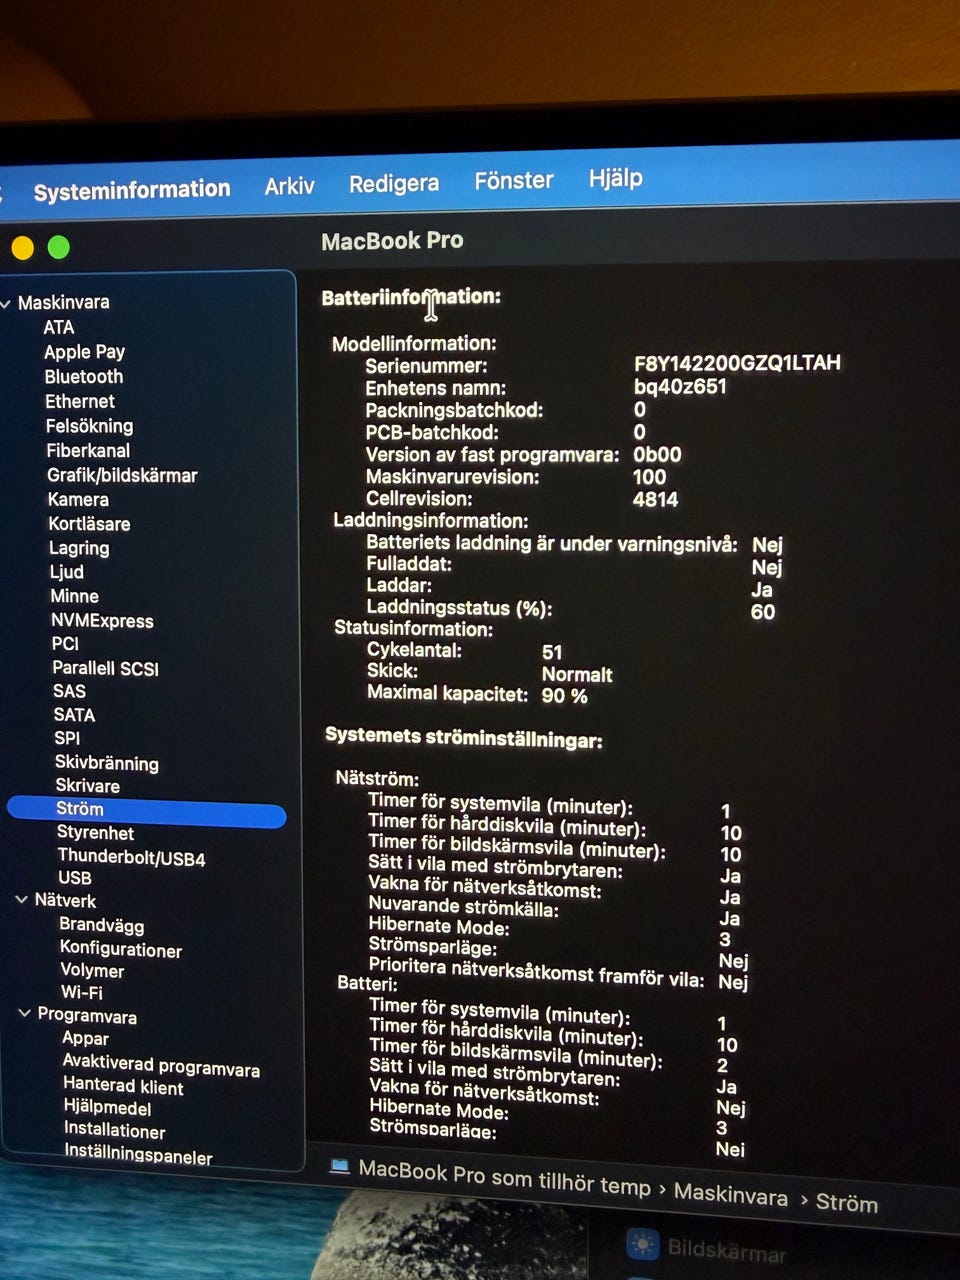Select Volymer under Nätverk
Screen dimensions: 960x1280
92,971
